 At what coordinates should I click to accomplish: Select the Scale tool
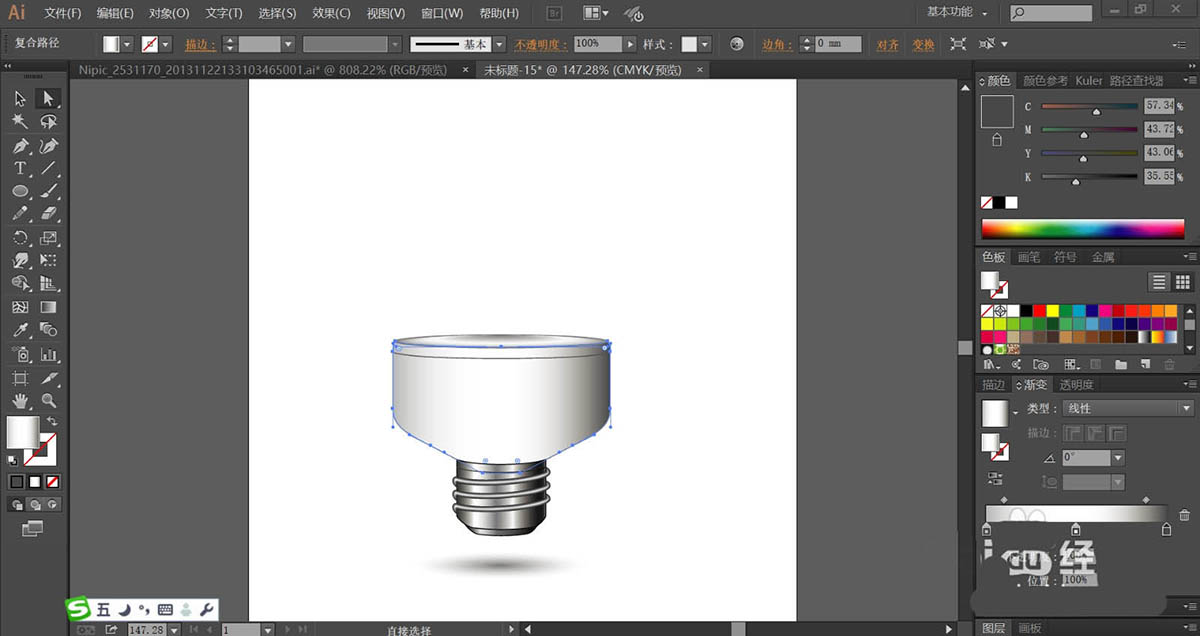[x=48, y=238]
